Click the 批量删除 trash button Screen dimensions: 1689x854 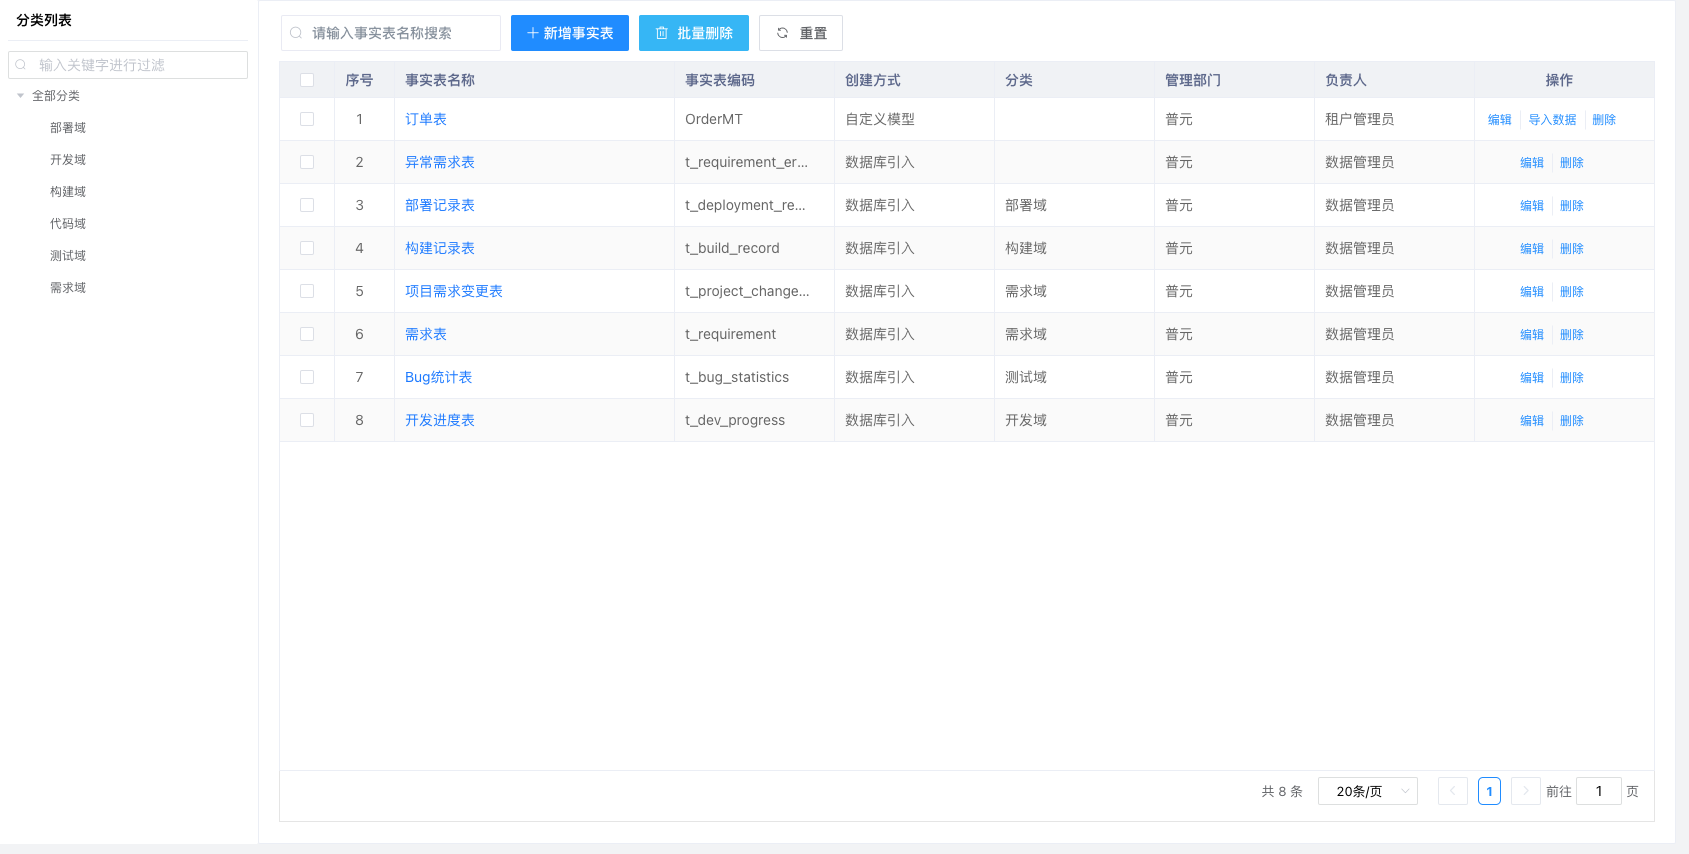693,33
